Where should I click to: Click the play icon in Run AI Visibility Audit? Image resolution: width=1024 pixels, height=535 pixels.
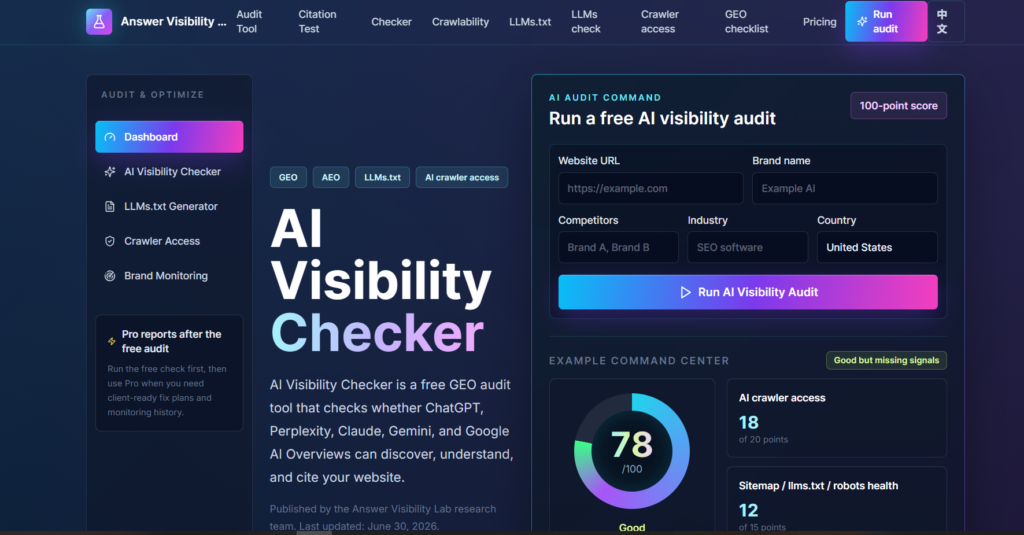click(x=685, y=292)
